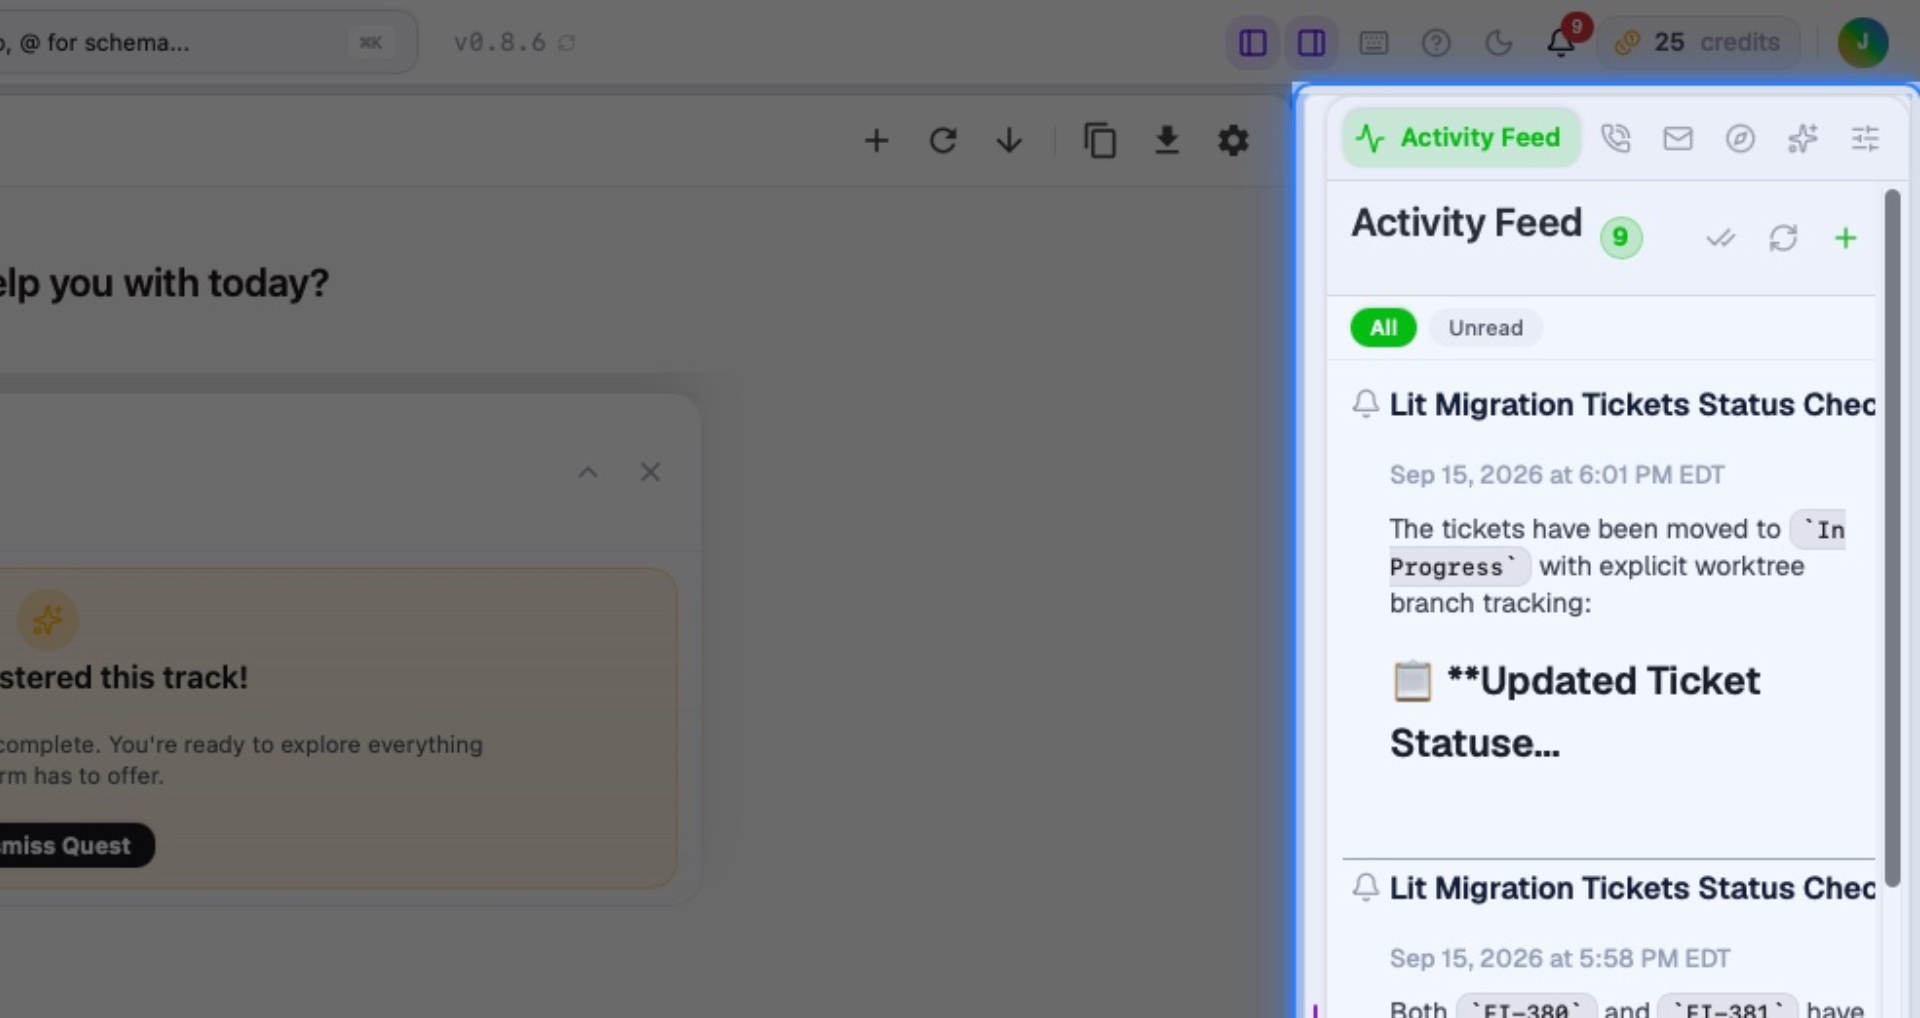Open the sliders preferences tab icon

[x=1865, y=138]
